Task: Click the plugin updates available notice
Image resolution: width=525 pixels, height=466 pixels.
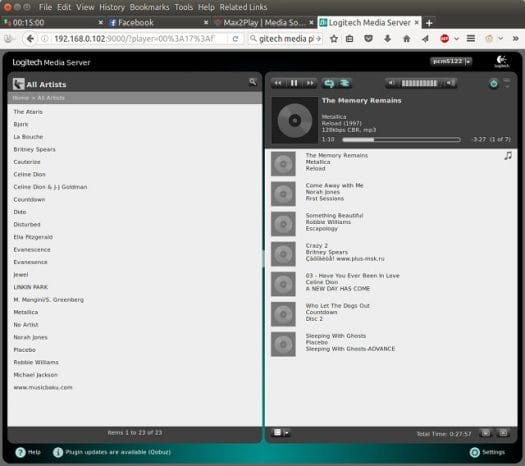Action: 118,452
